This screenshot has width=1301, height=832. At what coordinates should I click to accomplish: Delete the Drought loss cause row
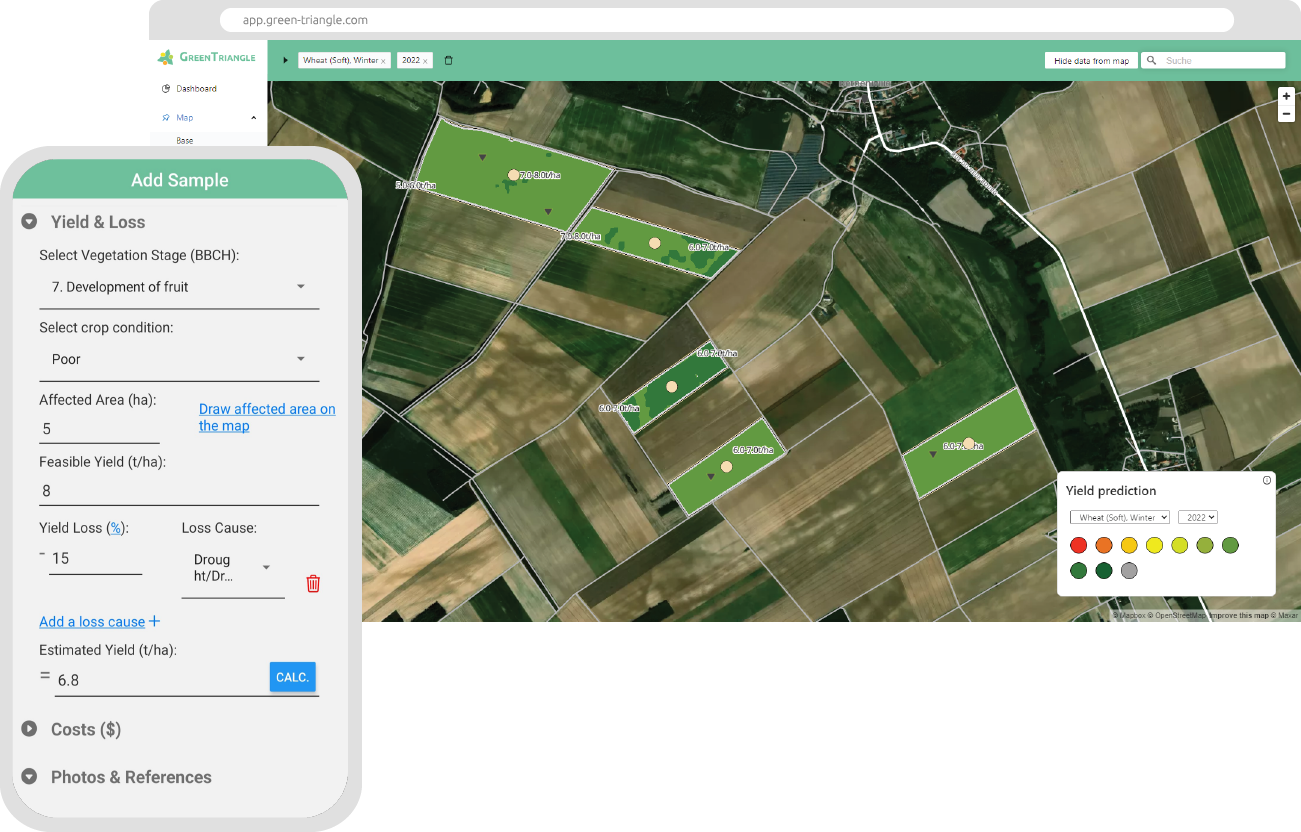pos(313,584)
